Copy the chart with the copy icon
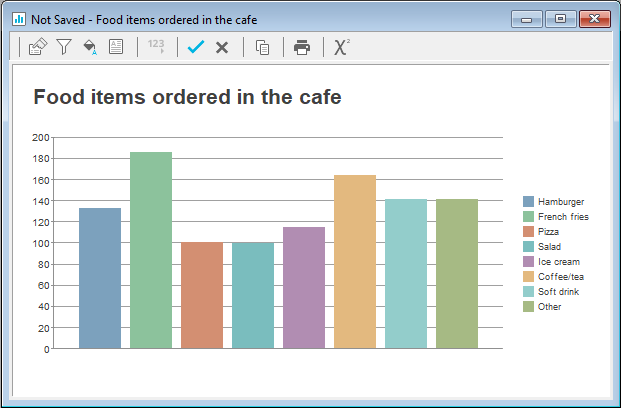Viewport: 621px width, 408px height. pyautogui.click(x=263, y=48)
